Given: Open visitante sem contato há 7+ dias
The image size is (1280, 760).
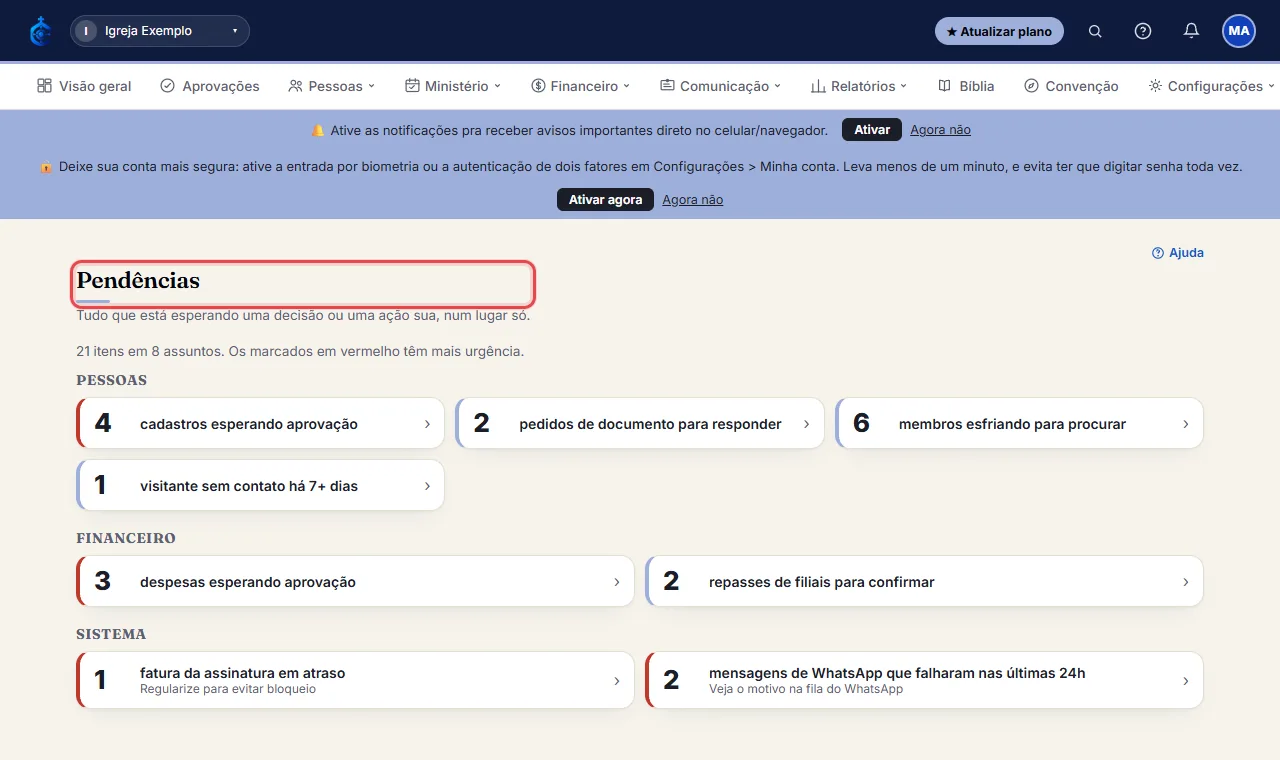Looking at the screenshot, I should point(260,486).
